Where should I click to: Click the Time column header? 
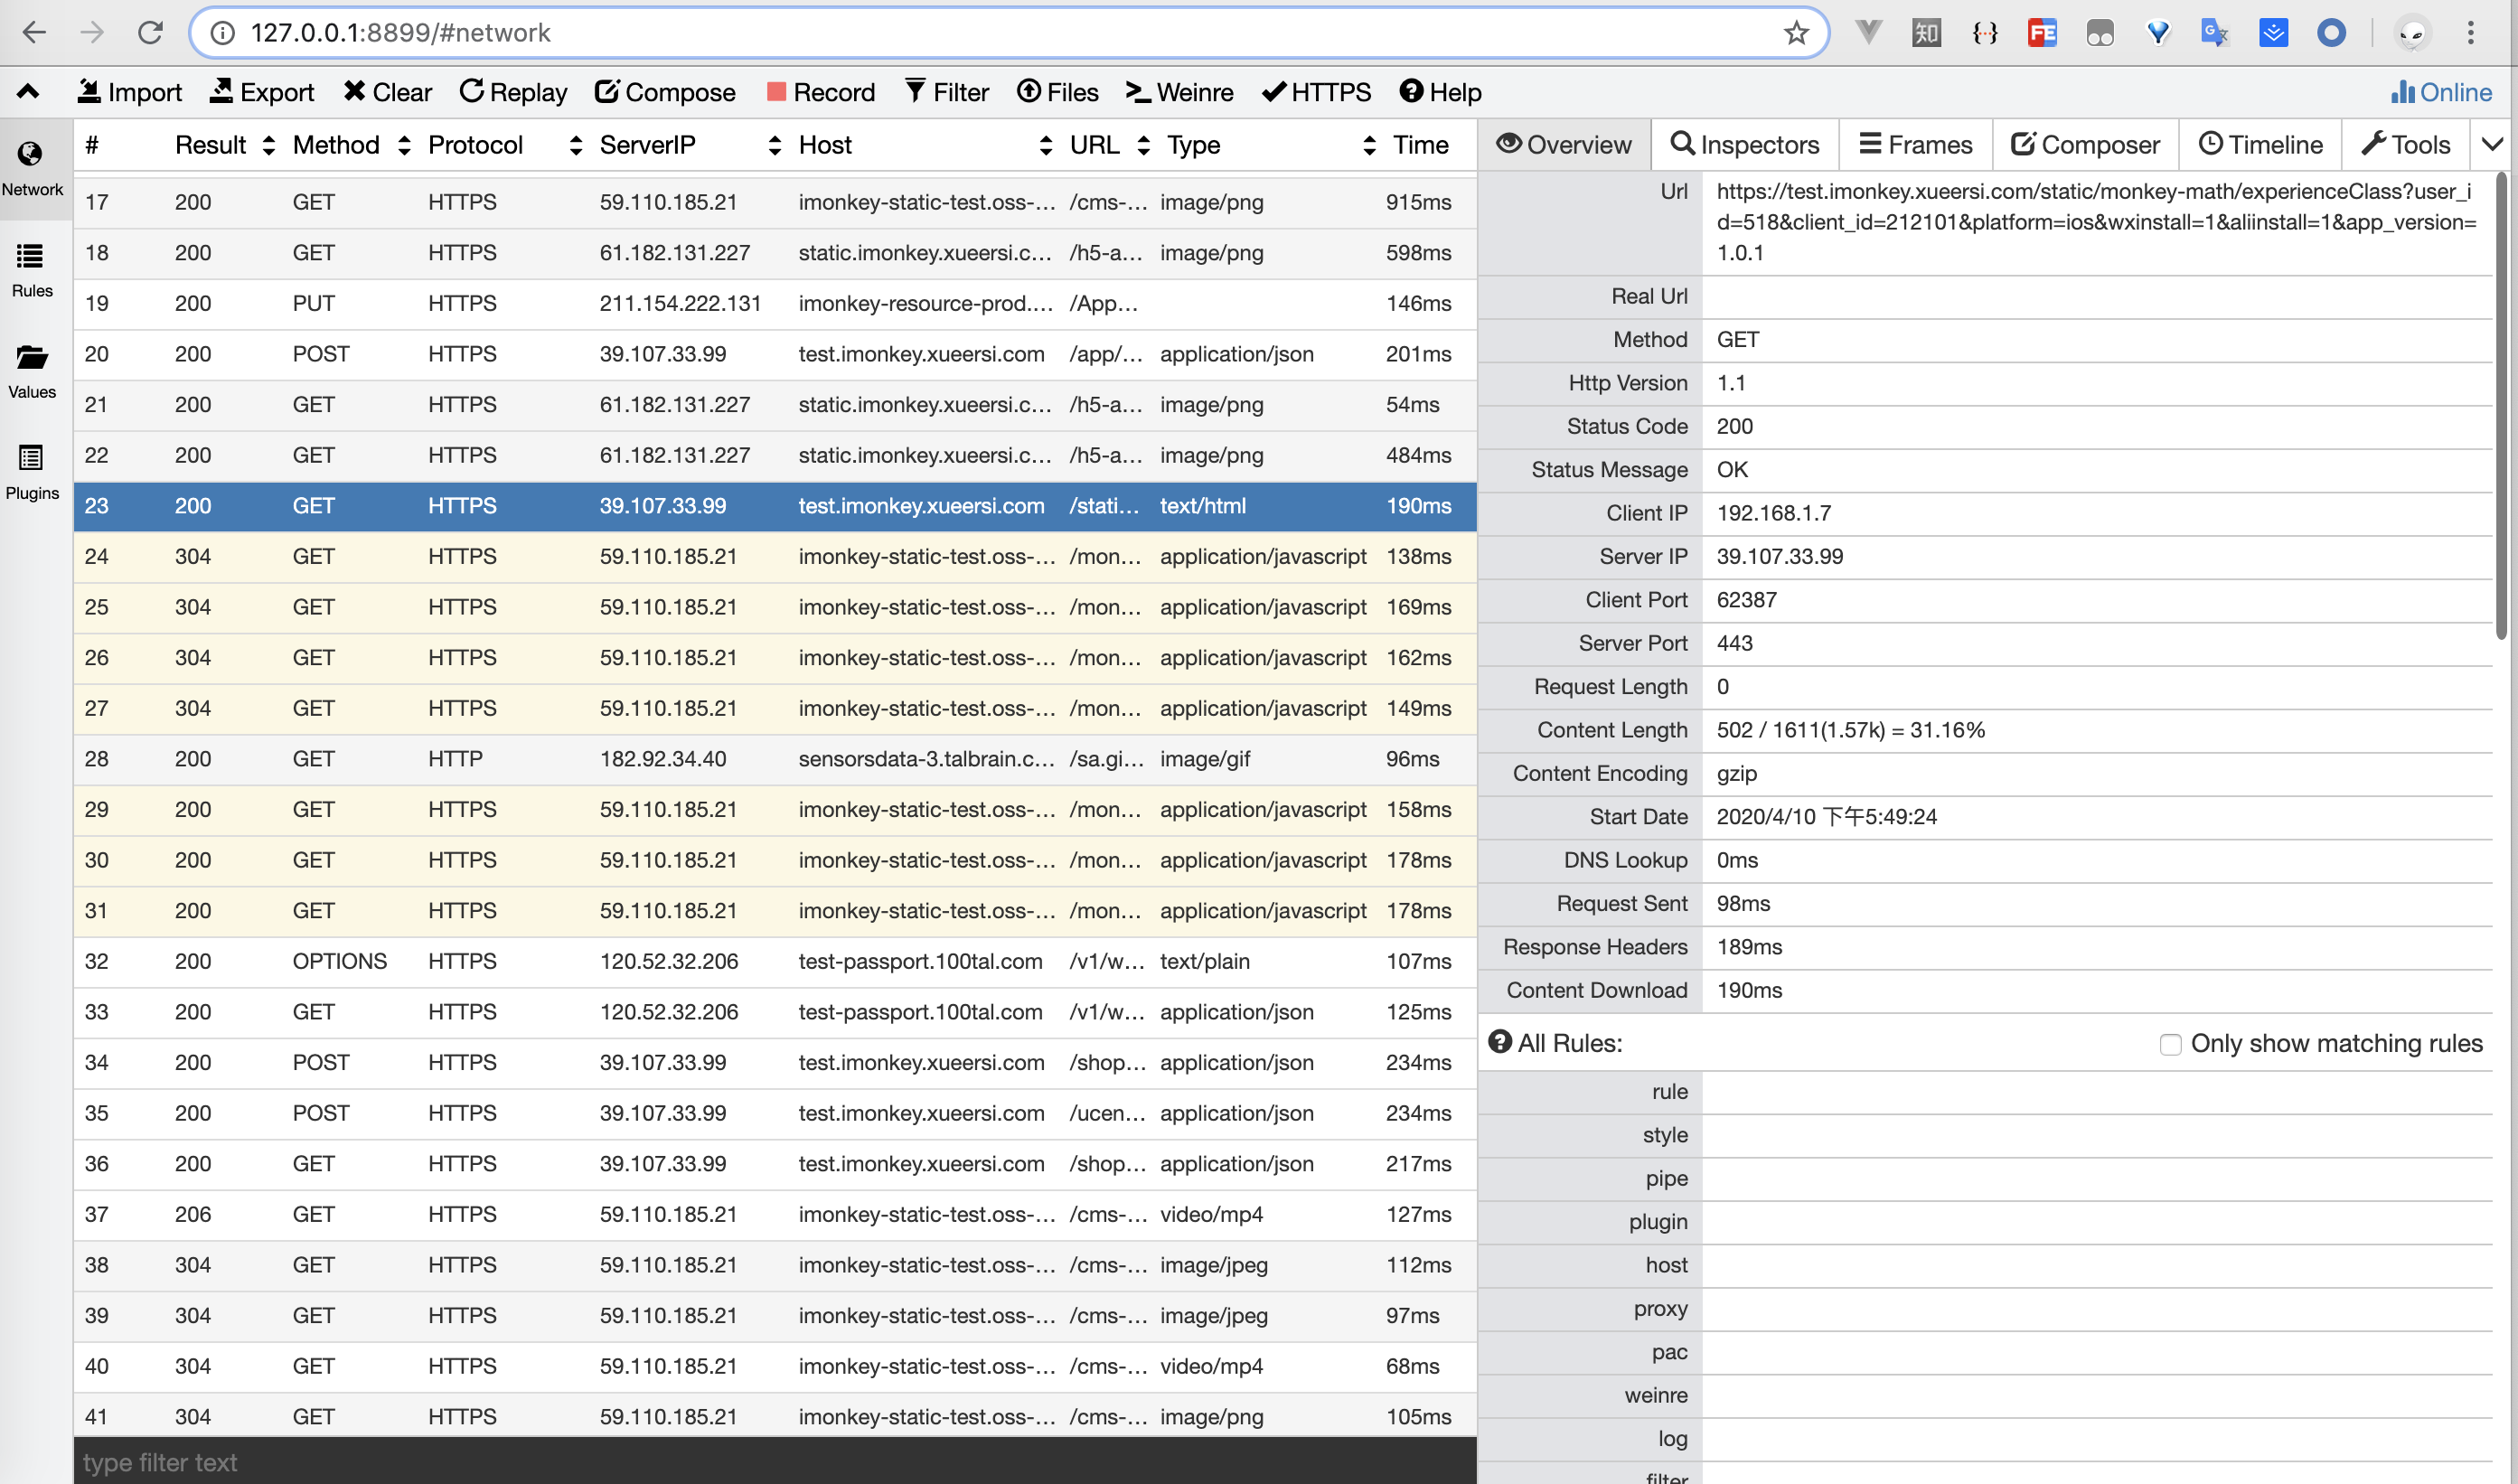tap(1420, 146)
